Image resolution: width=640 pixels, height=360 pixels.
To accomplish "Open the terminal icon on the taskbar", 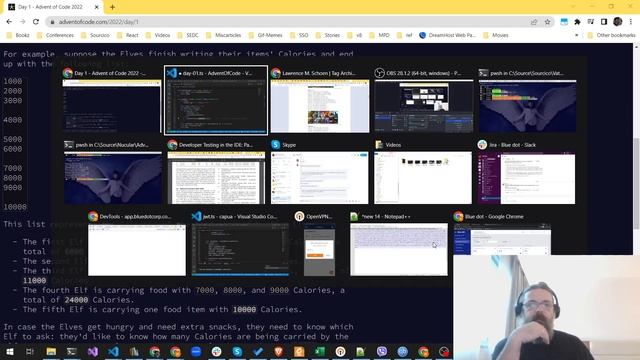I will (x=72, y=351).
